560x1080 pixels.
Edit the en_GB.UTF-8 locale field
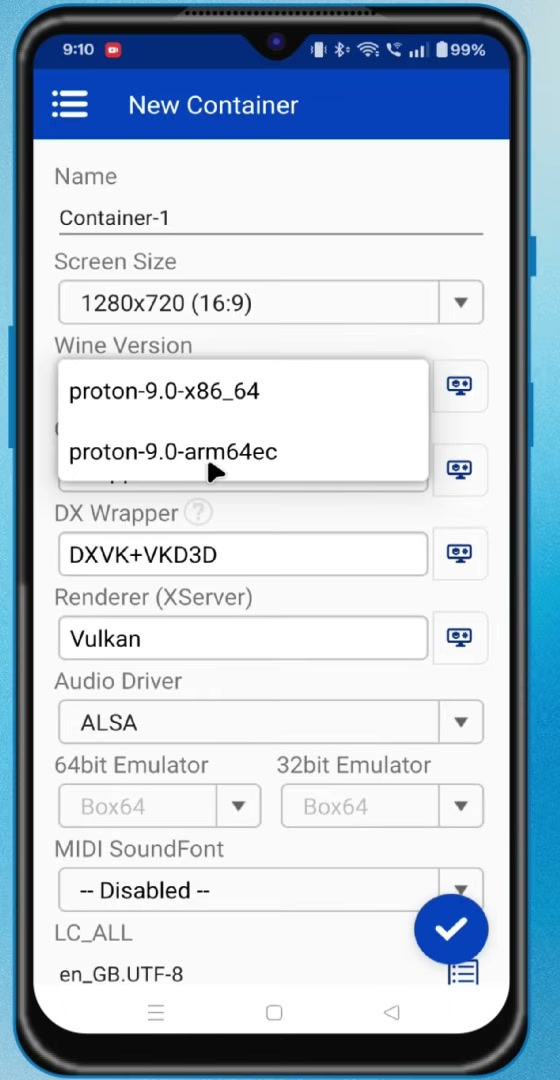[x=248, y=974]
